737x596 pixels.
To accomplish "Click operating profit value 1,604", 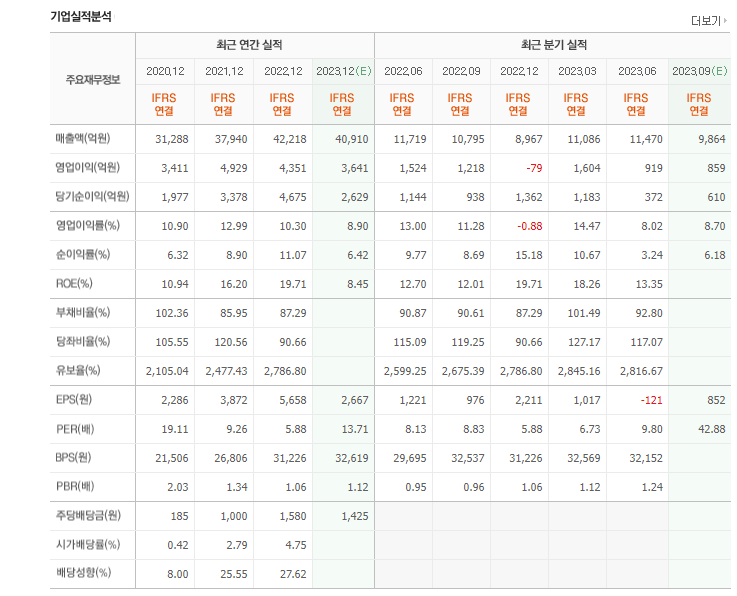I will (587, 168).
